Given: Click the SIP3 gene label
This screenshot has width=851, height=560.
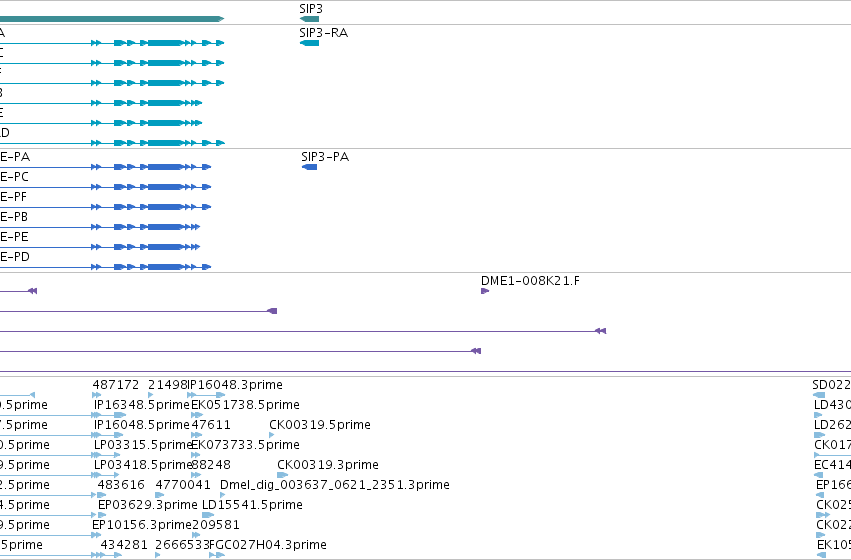Looking at the screenshot, I should point(311,9).
